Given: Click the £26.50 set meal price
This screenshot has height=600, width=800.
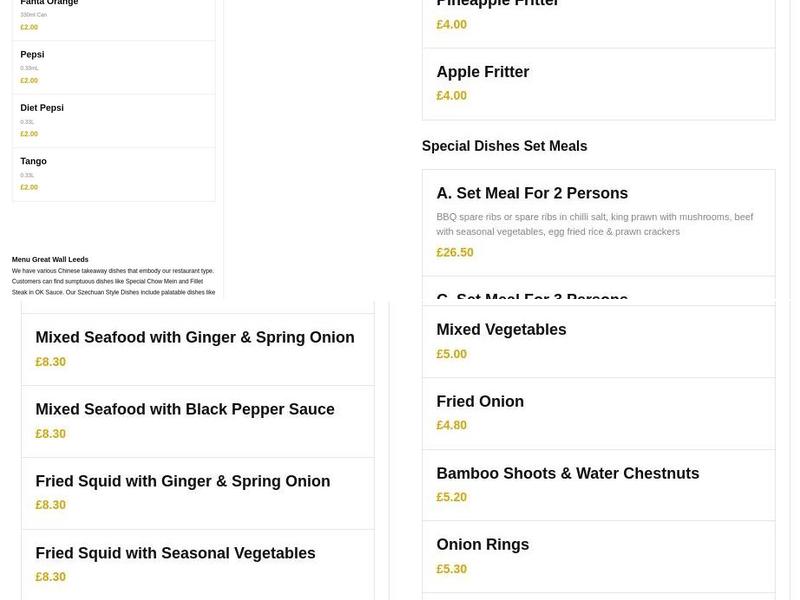Looking at the screenshot, I should pyautogui.click(x=455, y=252).
